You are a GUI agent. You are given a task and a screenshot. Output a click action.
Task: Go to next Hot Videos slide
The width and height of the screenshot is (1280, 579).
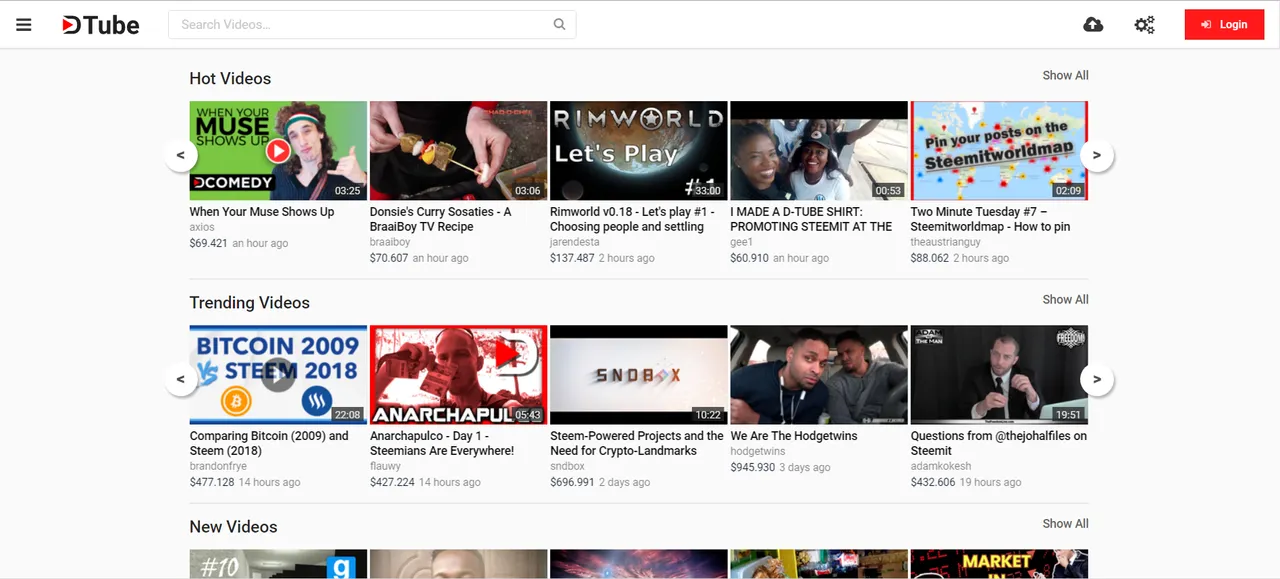click(1097, 155)
